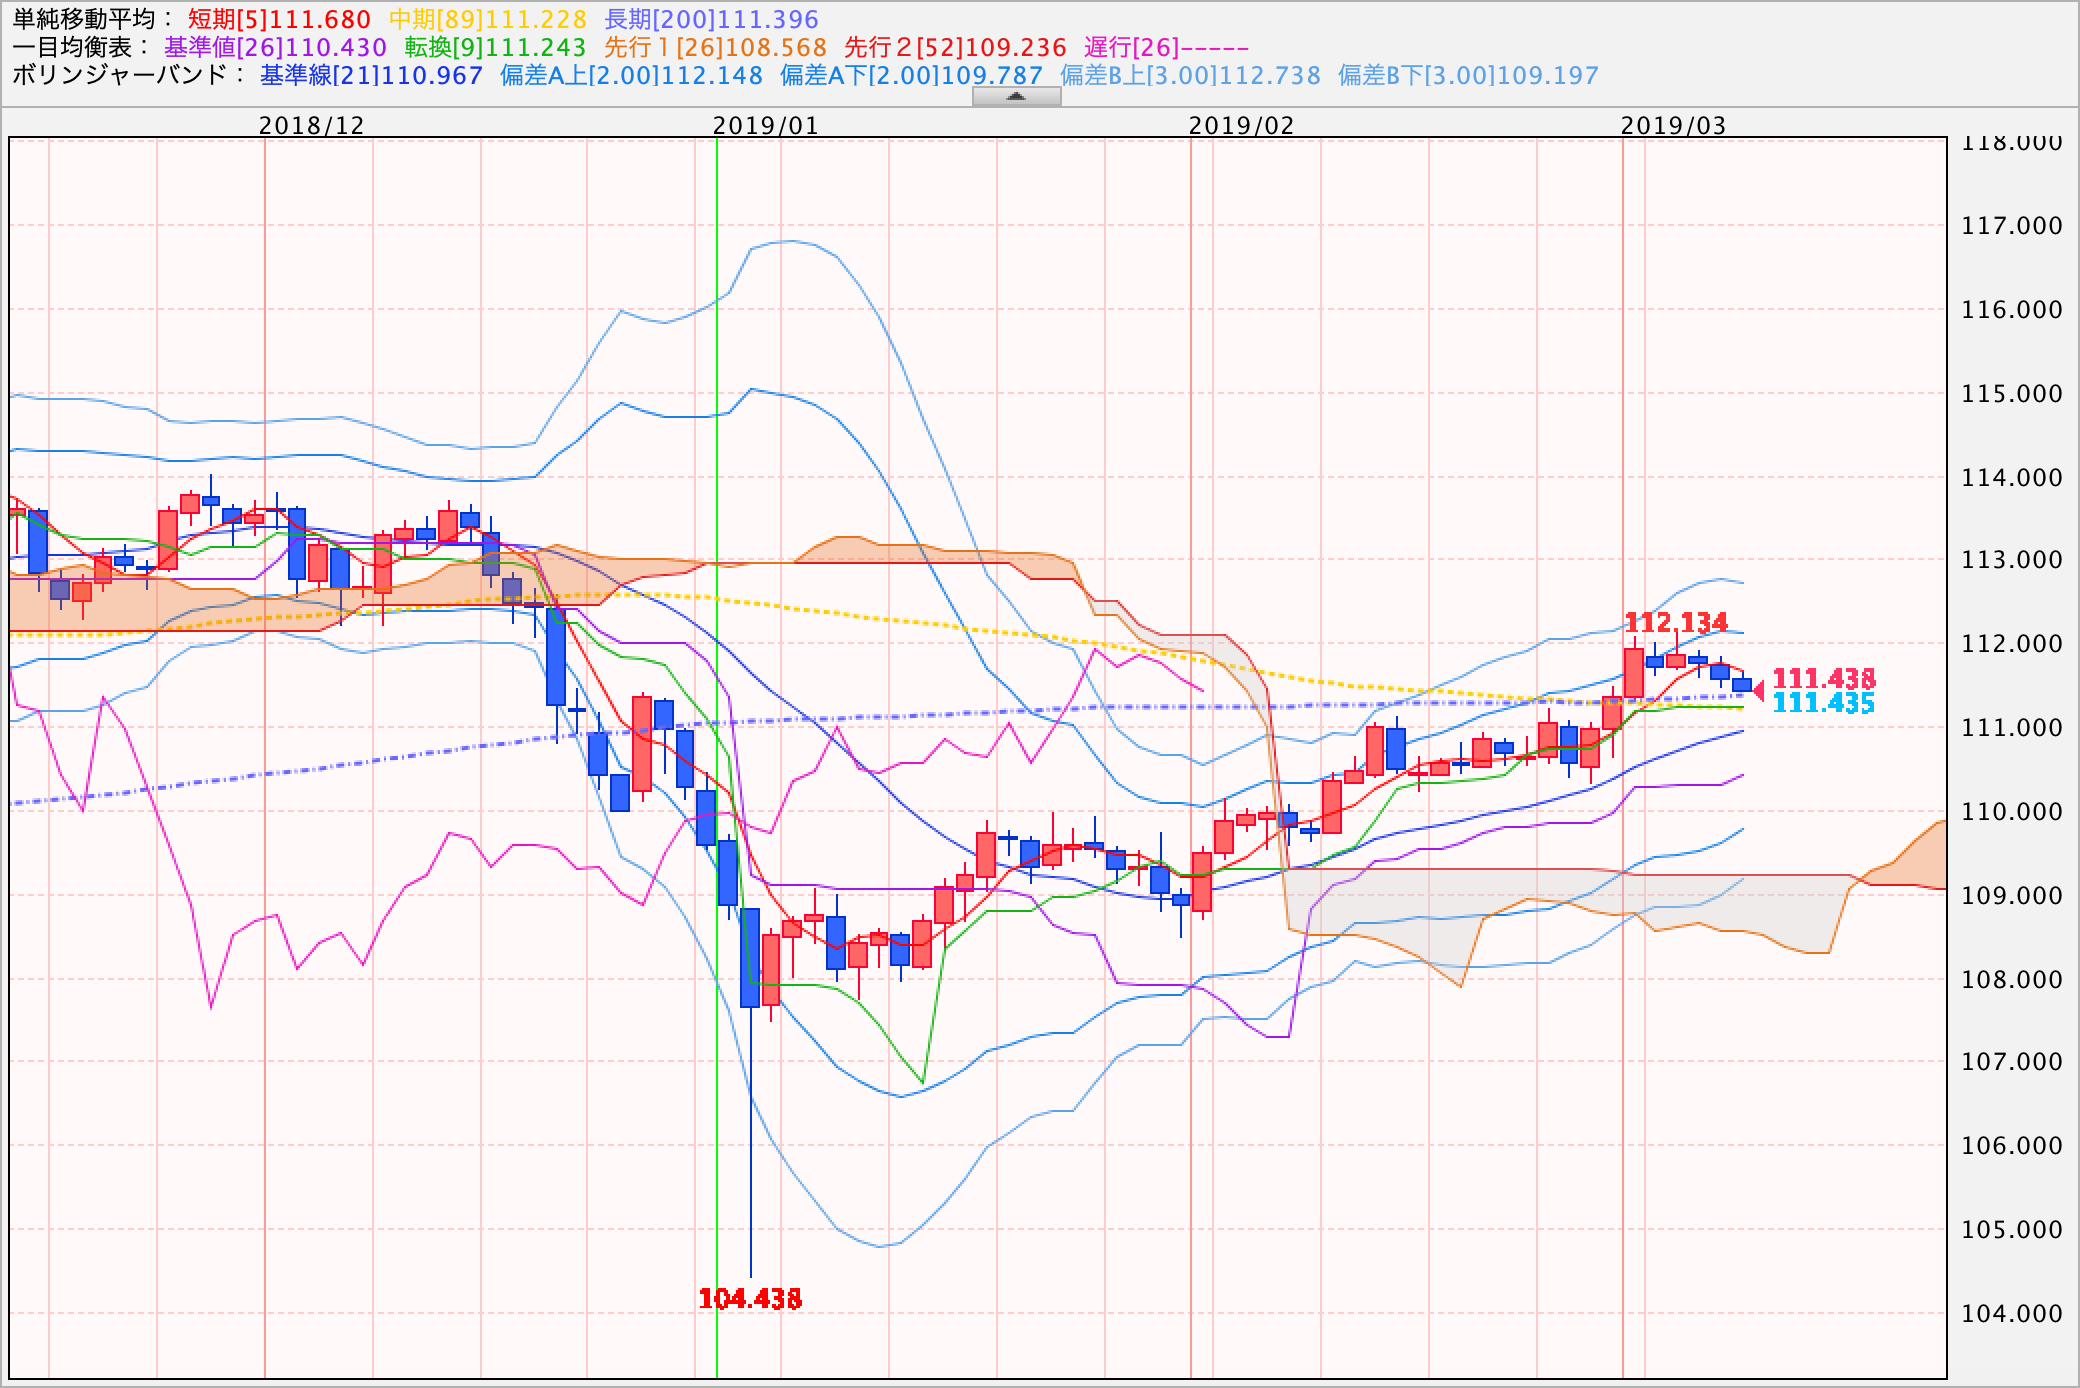Click 偏差A上[2.00] Bollinger legend entry

(631, 75)
